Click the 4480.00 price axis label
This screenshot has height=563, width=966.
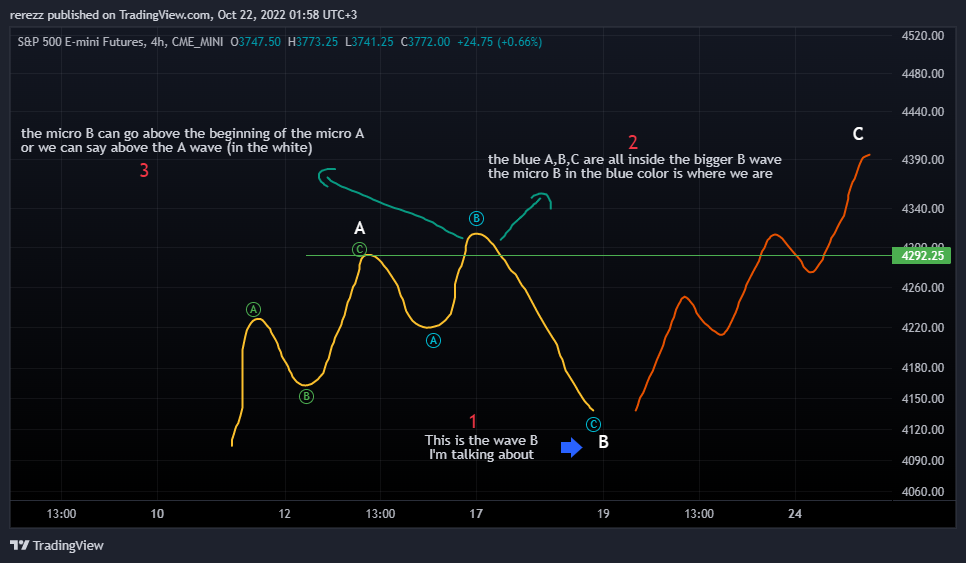tap(923, 74)
